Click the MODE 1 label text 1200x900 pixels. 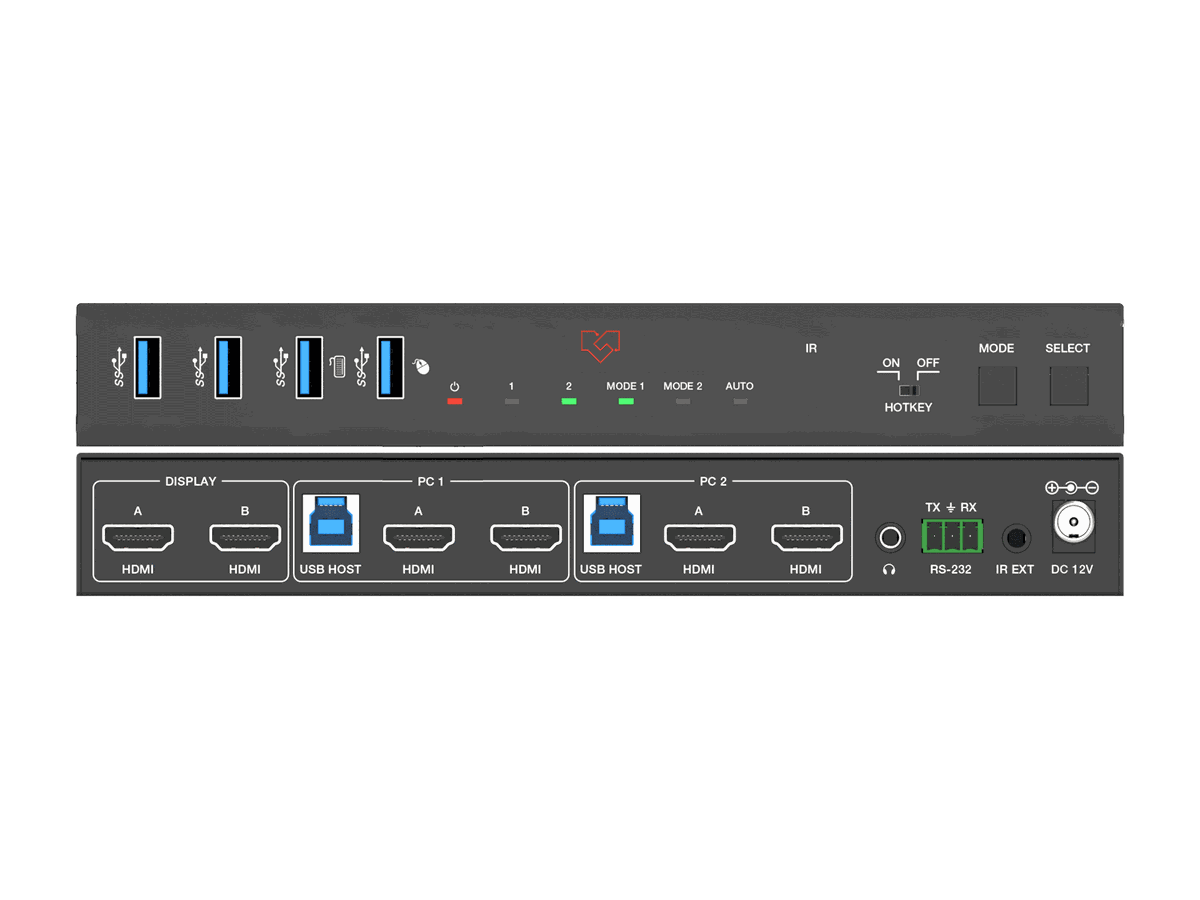626,386
